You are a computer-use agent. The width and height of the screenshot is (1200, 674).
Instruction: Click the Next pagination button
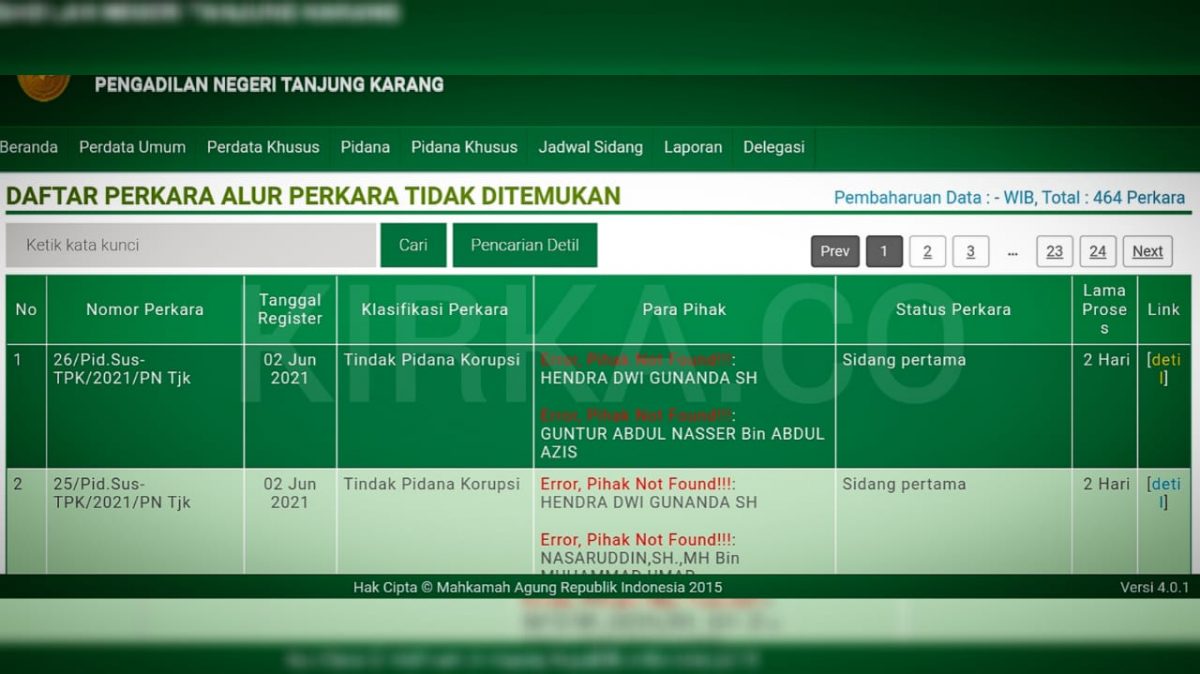pyautogui.click(x=1147, y=252)
